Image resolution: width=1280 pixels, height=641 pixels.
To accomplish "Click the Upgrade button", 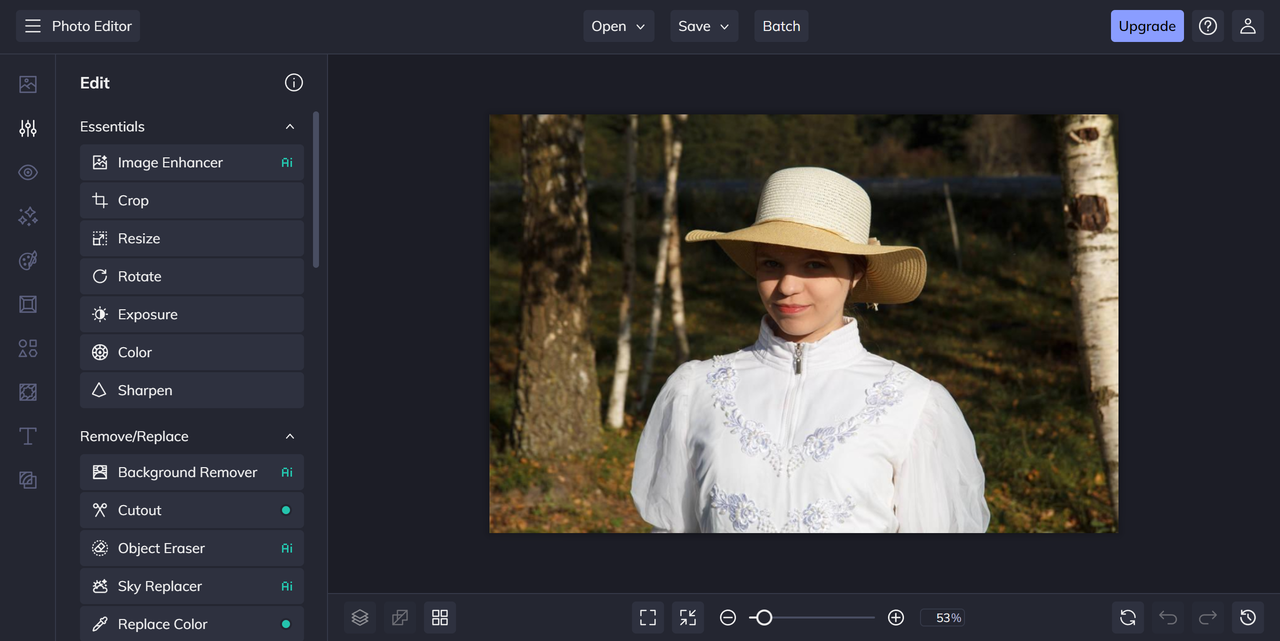I will tap(1147, 26).
